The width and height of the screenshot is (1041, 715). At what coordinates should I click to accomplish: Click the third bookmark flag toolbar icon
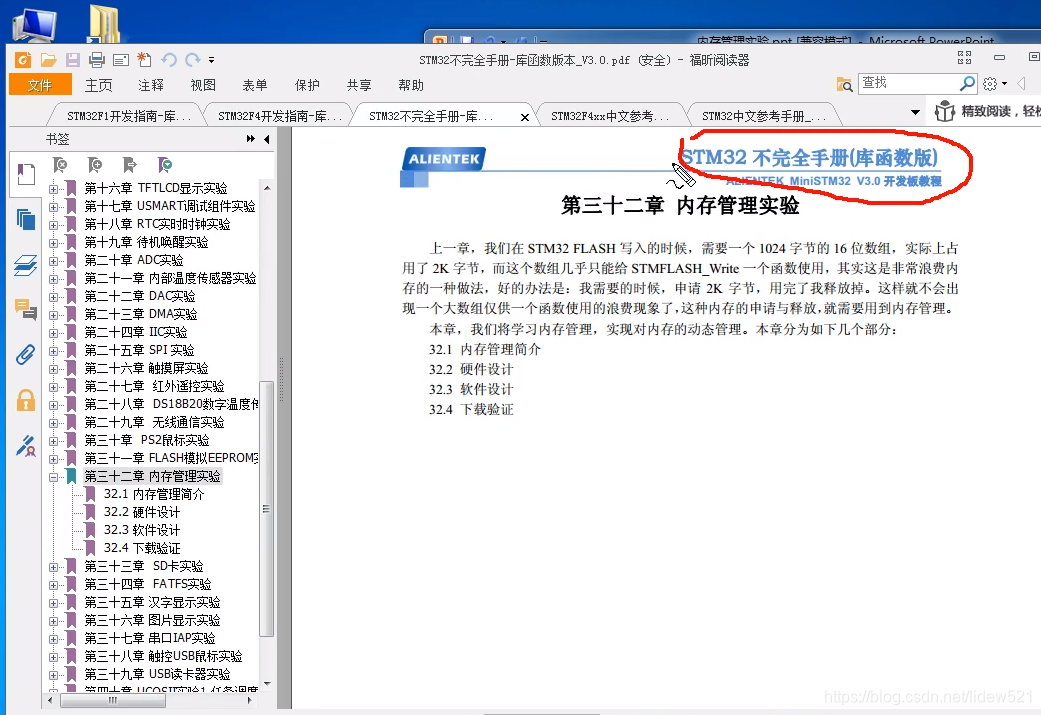click(129, 165)
